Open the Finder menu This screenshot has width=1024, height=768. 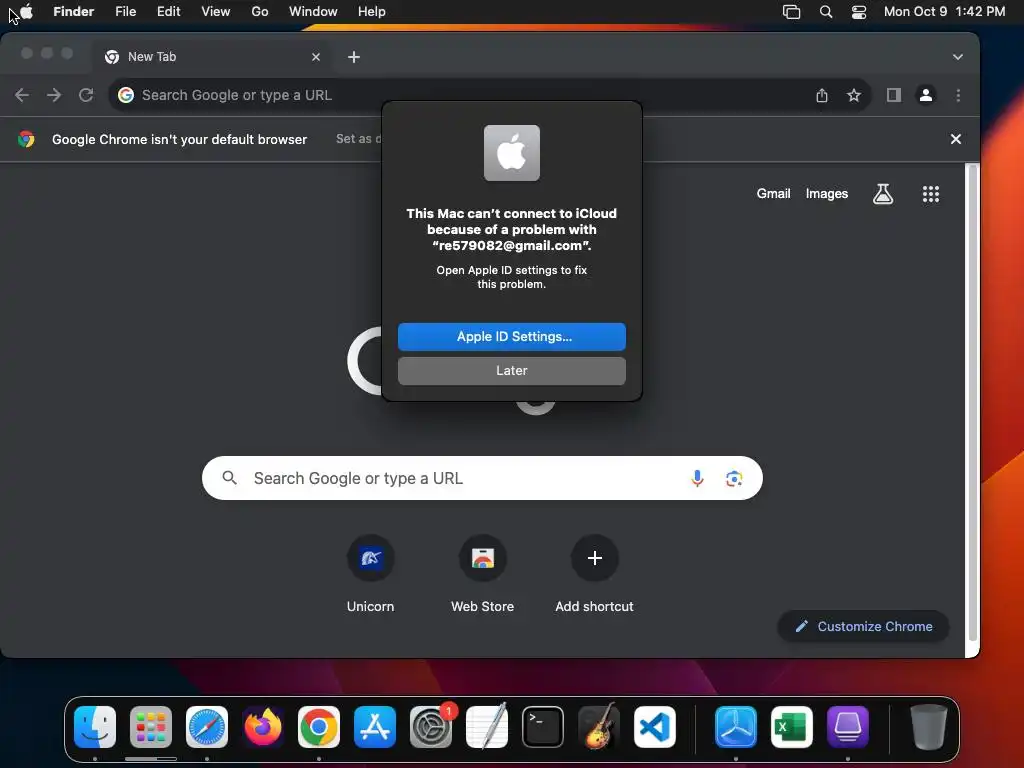coord(73,11)
